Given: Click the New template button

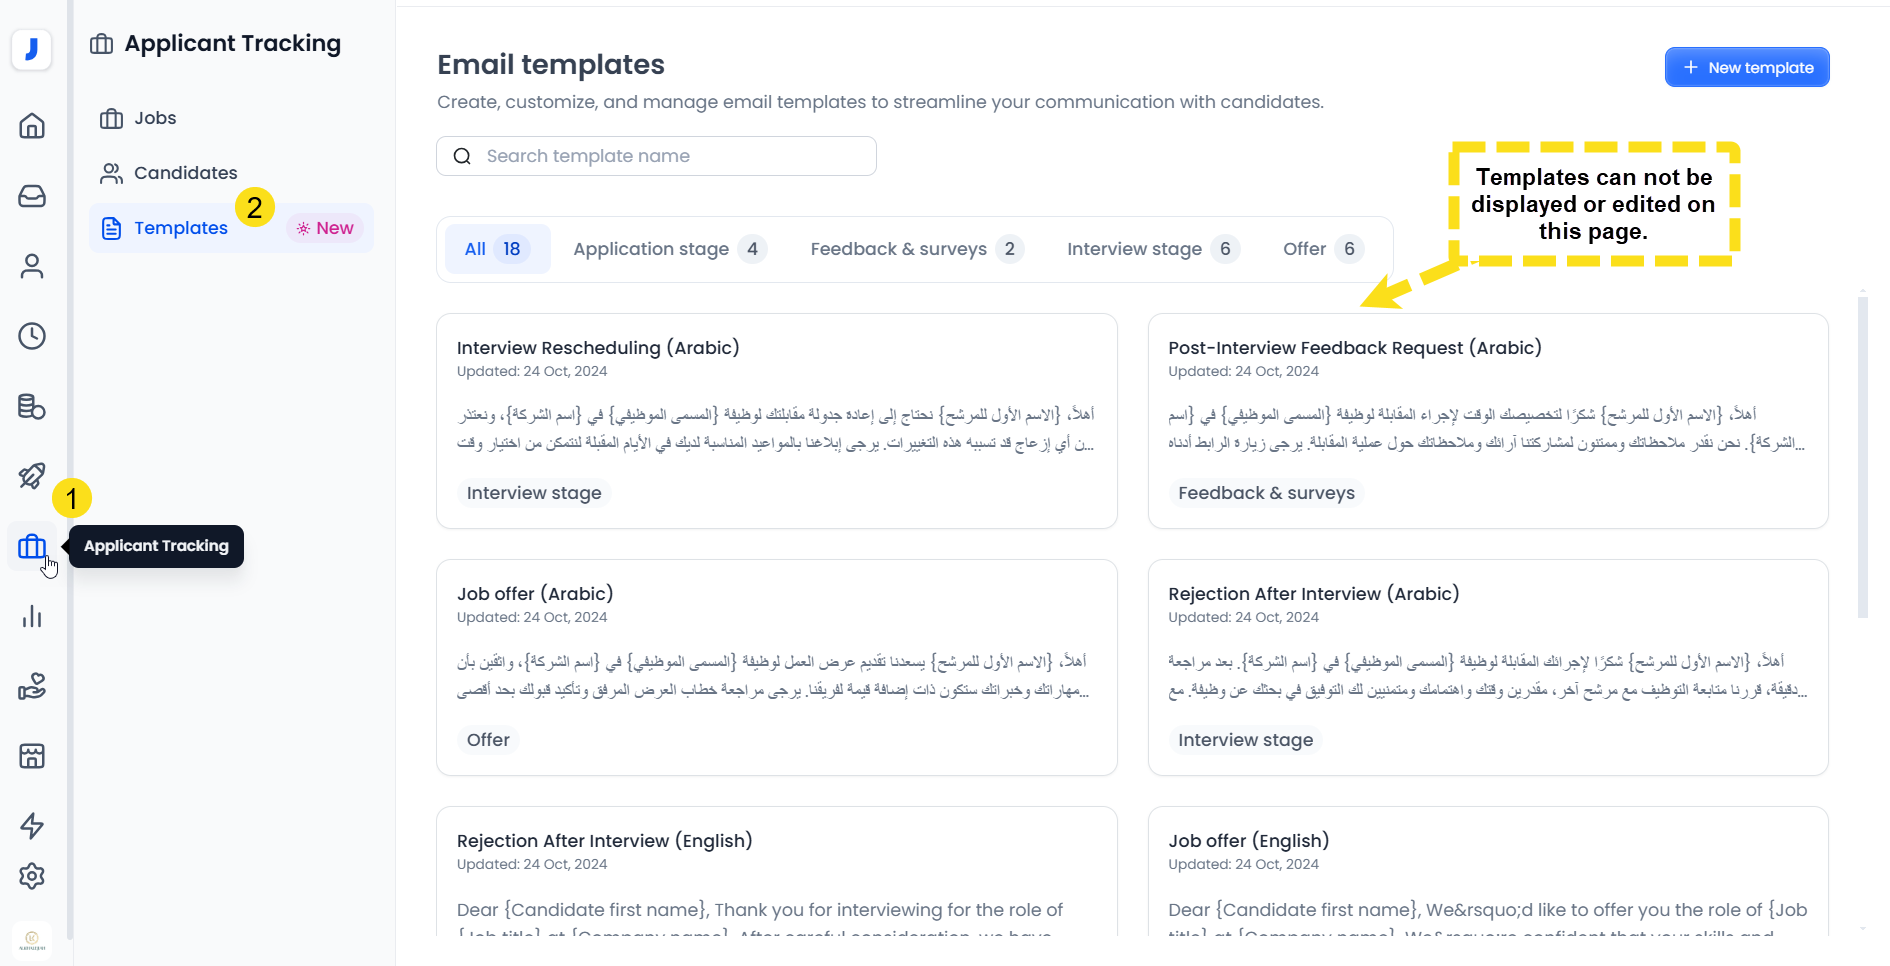Looking at the screenshot, I should pyautogui.click(x=1747, y=67).
